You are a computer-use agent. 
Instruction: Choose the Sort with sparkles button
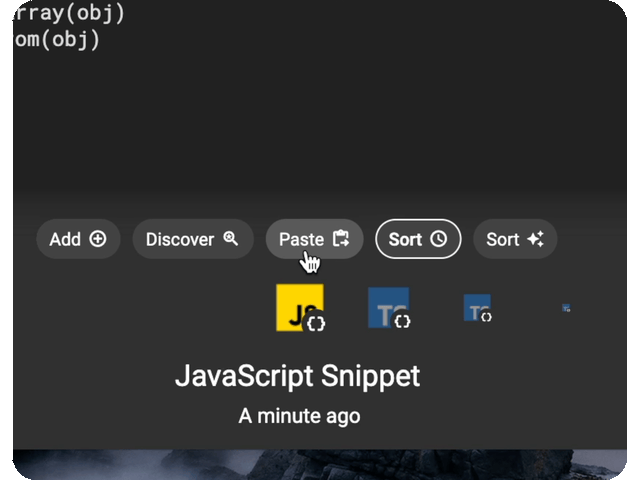pyautogui.click(x=515, y=239)
